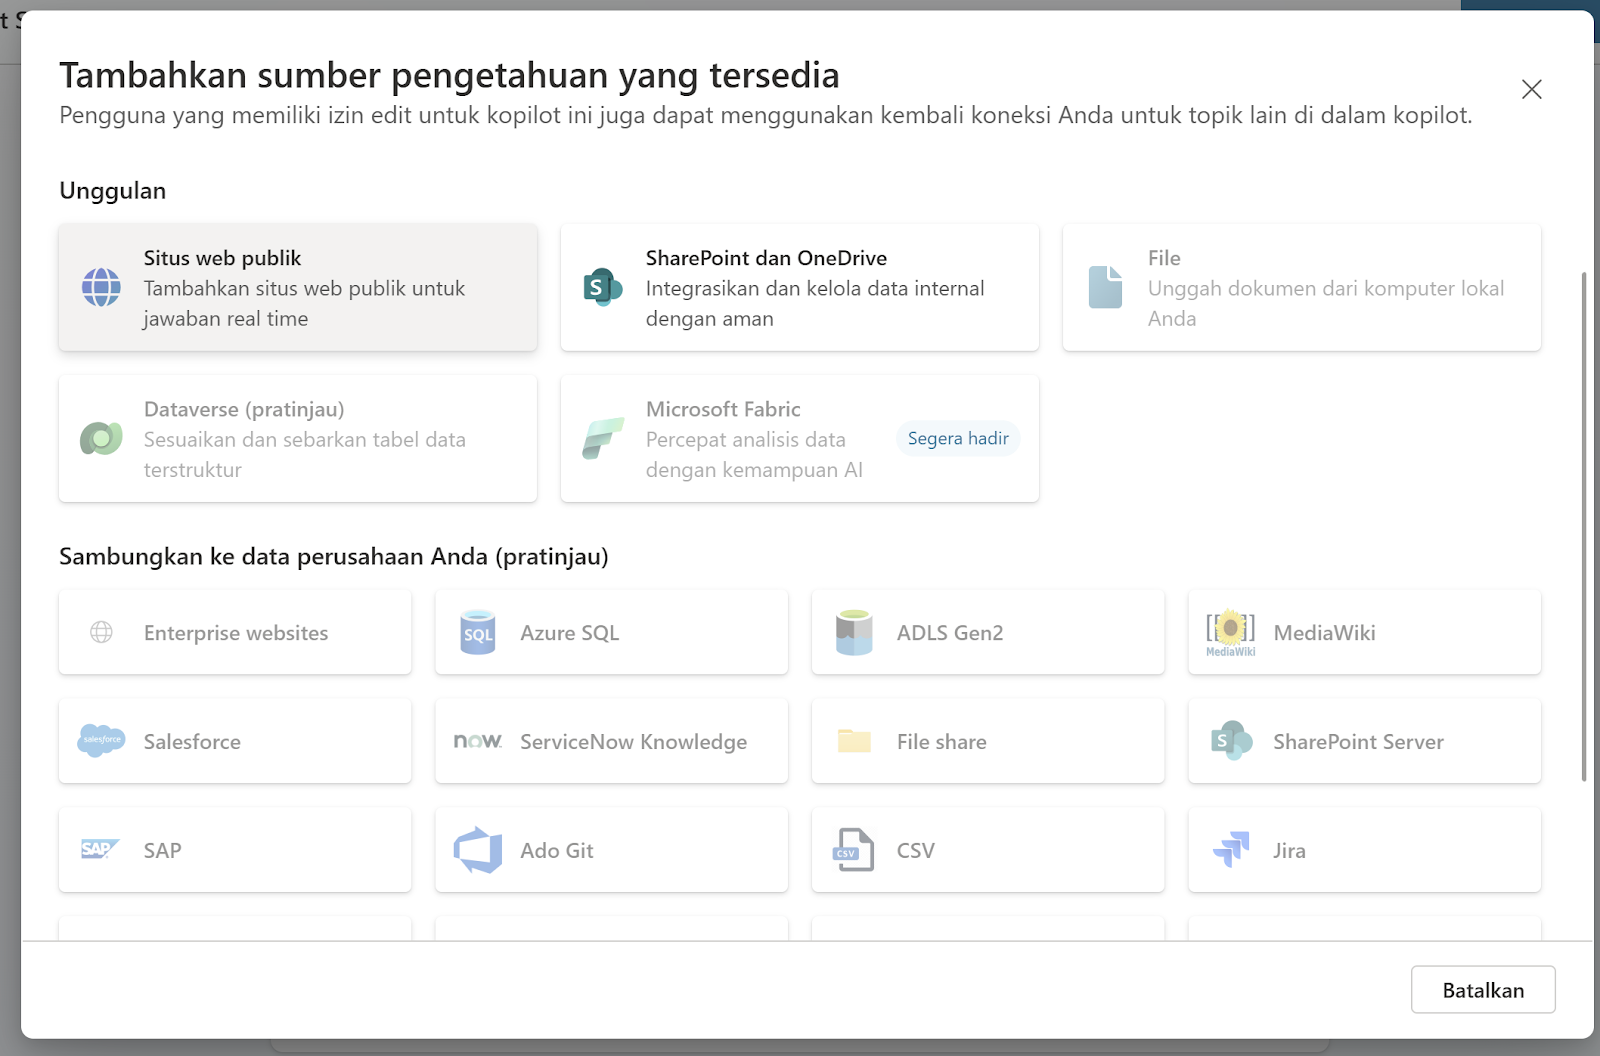This screenshot has height=1056, width=1600.
Task: Click the SharePoint dan OneDrive logo icon
Action: click(x=603, y=287)
